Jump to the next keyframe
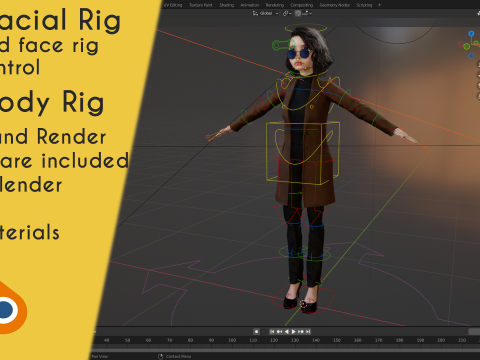Viewport: 480px width, 360px height. pos(301,331)
